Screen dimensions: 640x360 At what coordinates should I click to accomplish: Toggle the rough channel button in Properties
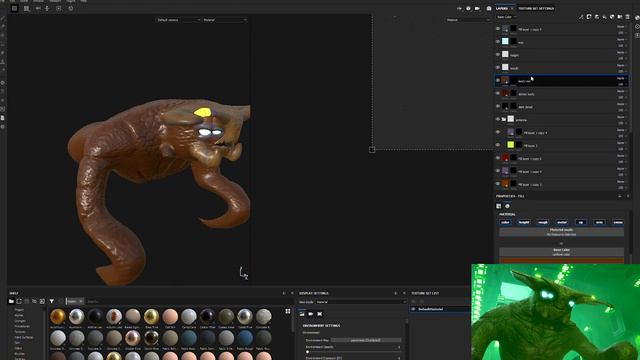pyautogui.click(x=543, y=222)
